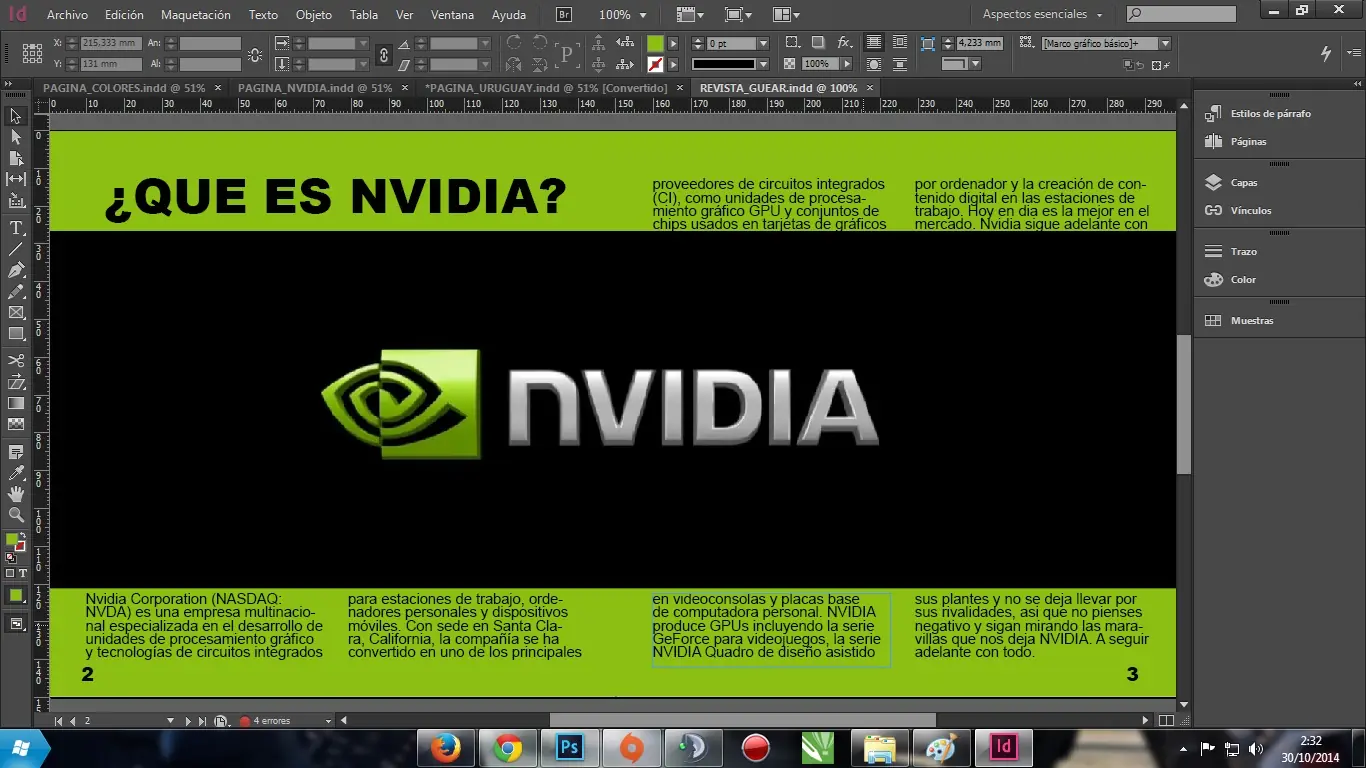
Task: Open page number dropdown in status bar
Action: 170,721
